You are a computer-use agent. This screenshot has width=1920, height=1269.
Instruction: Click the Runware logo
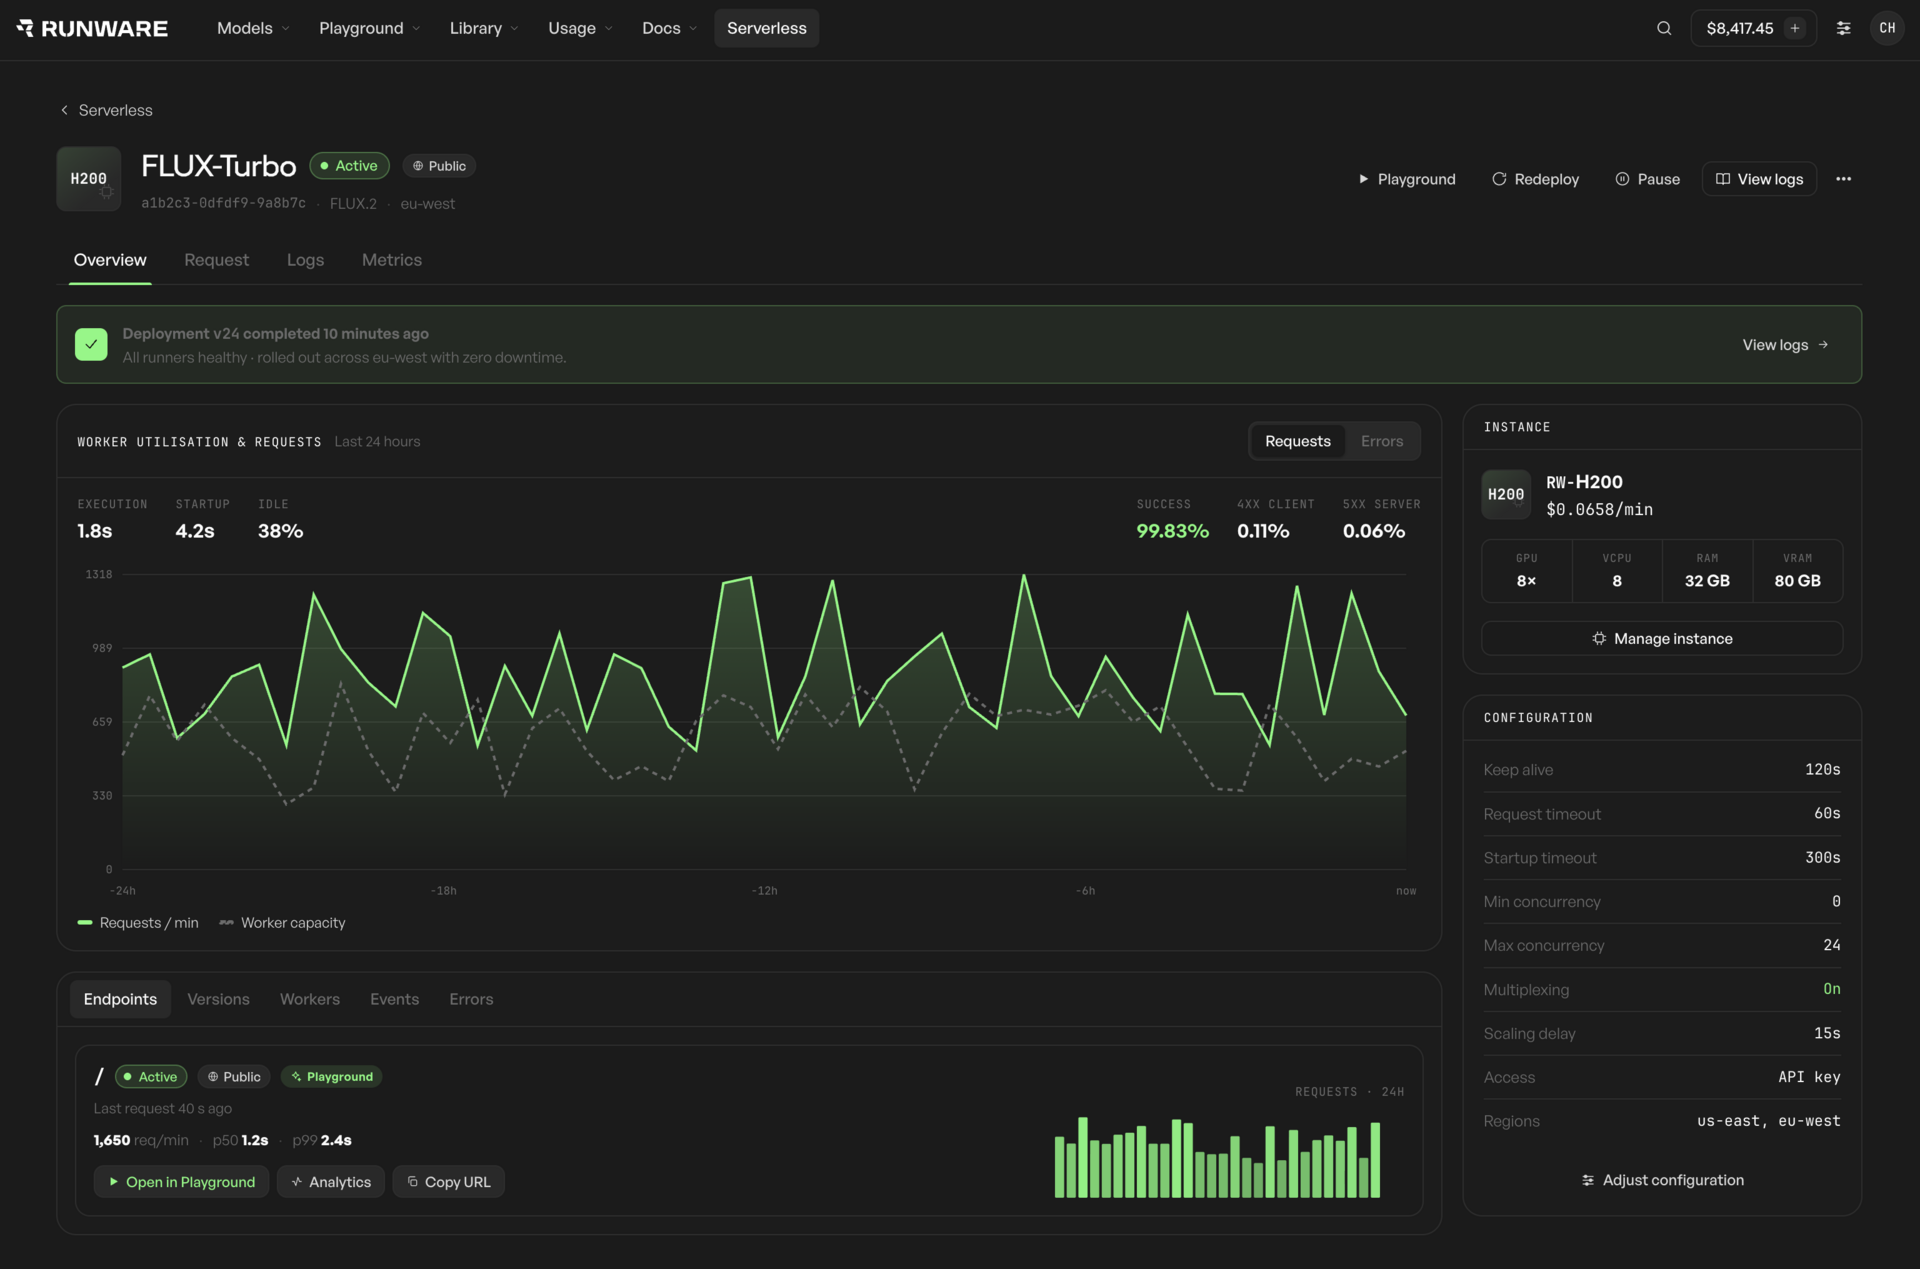click(92, 28)
